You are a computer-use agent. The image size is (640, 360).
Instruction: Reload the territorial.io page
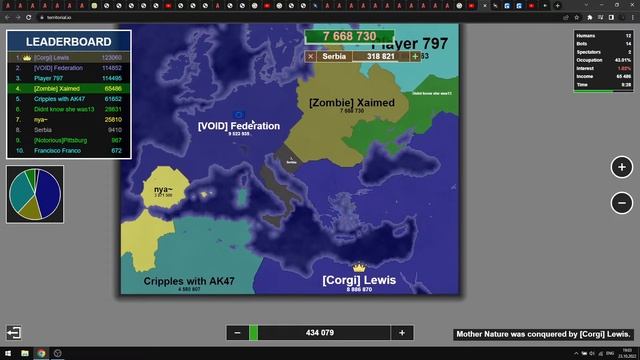29,18
